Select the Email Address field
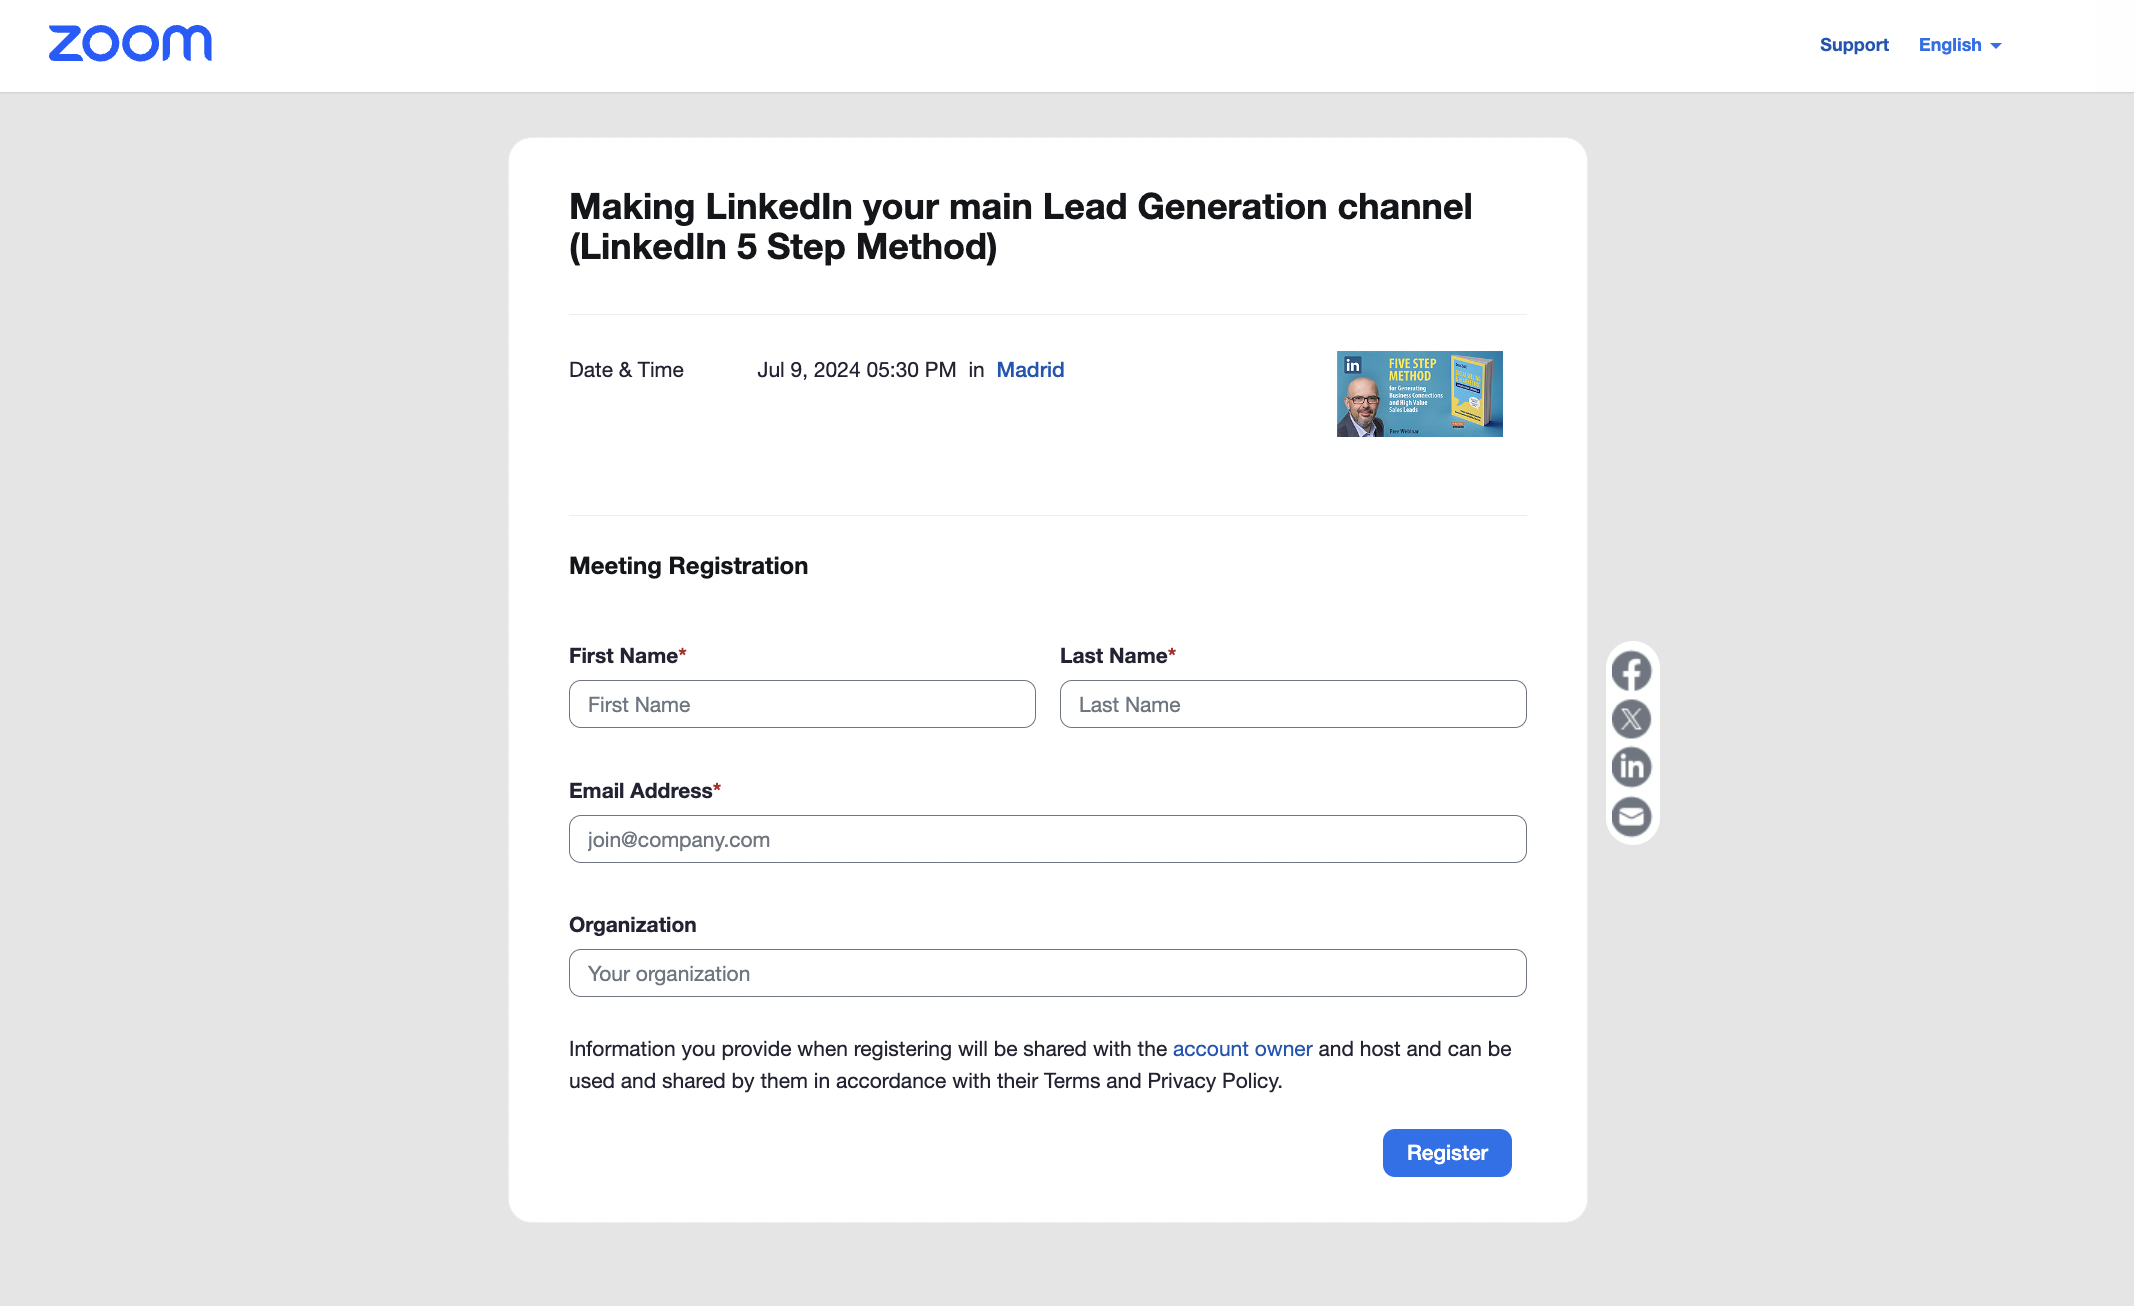The width and height of the screenshot is (2134, 1306). tap(1047, 839)
